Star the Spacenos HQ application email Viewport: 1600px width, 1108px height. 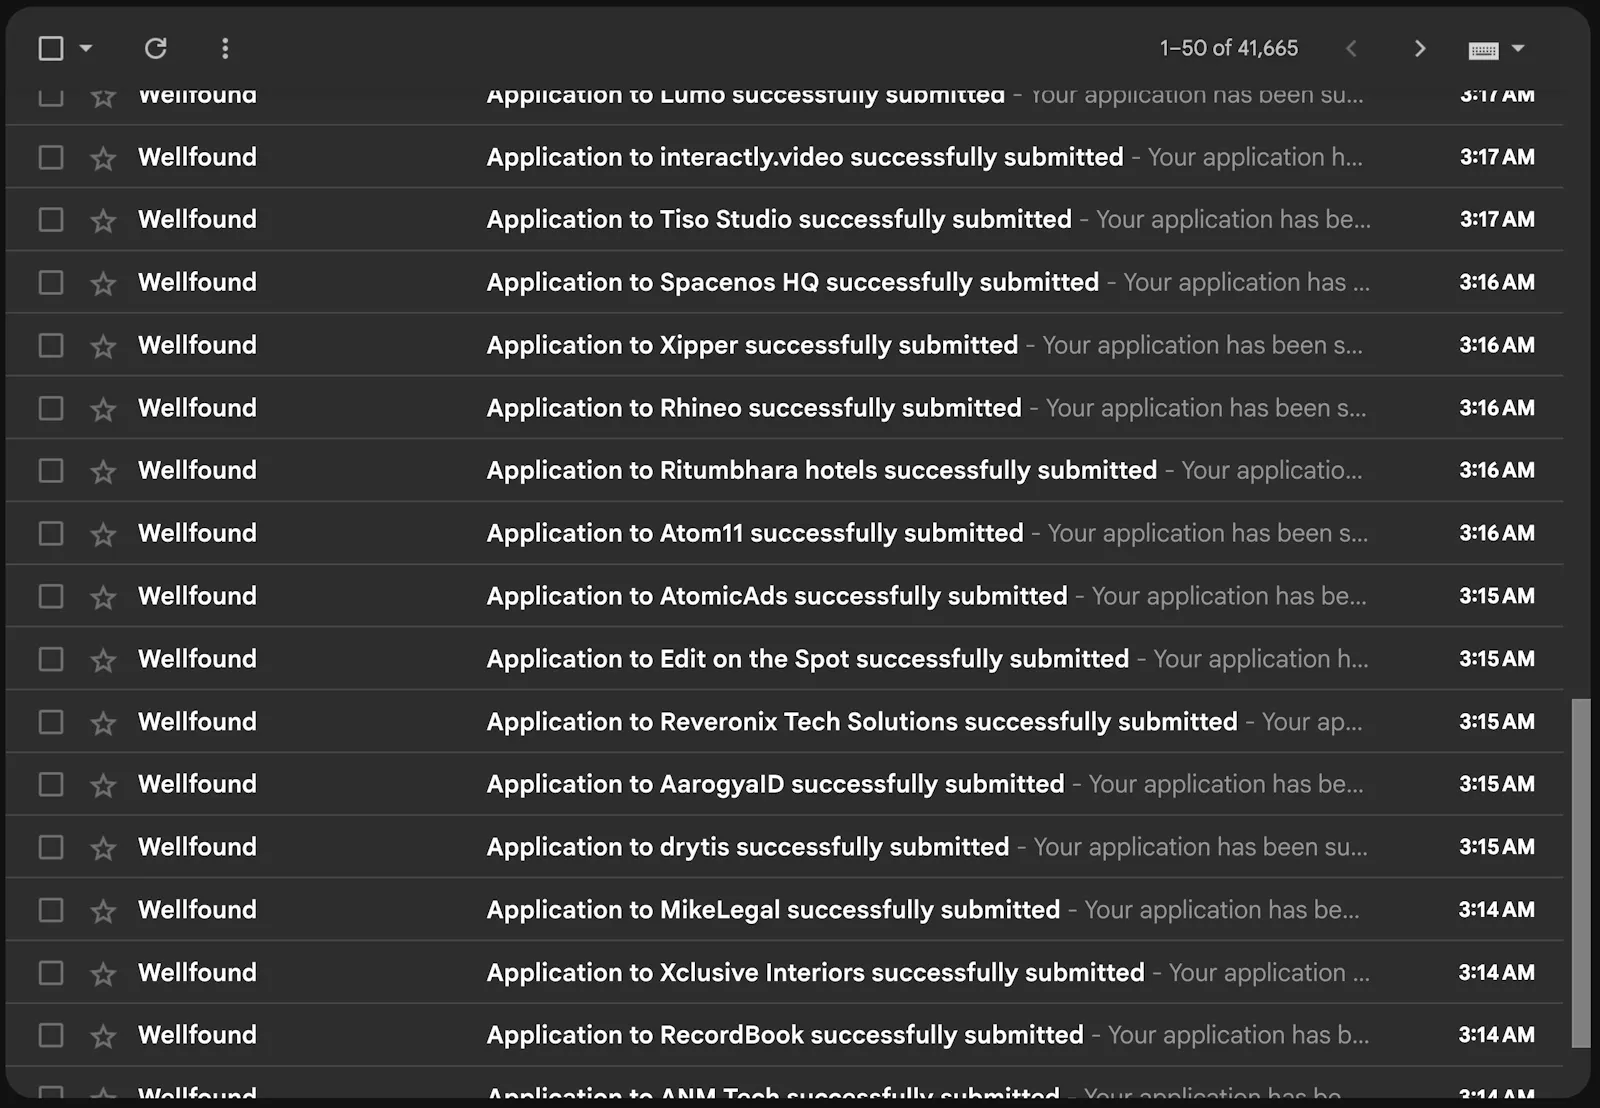[x=103, y=283]
